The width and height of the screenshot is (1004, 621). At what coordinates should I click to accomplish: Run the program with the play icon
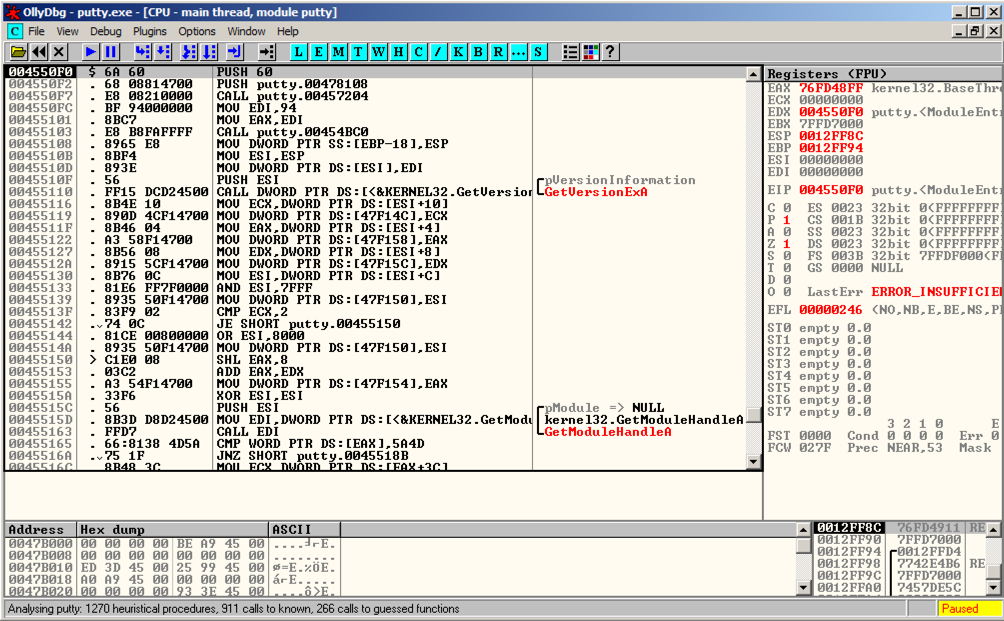[x=90, y=51]
